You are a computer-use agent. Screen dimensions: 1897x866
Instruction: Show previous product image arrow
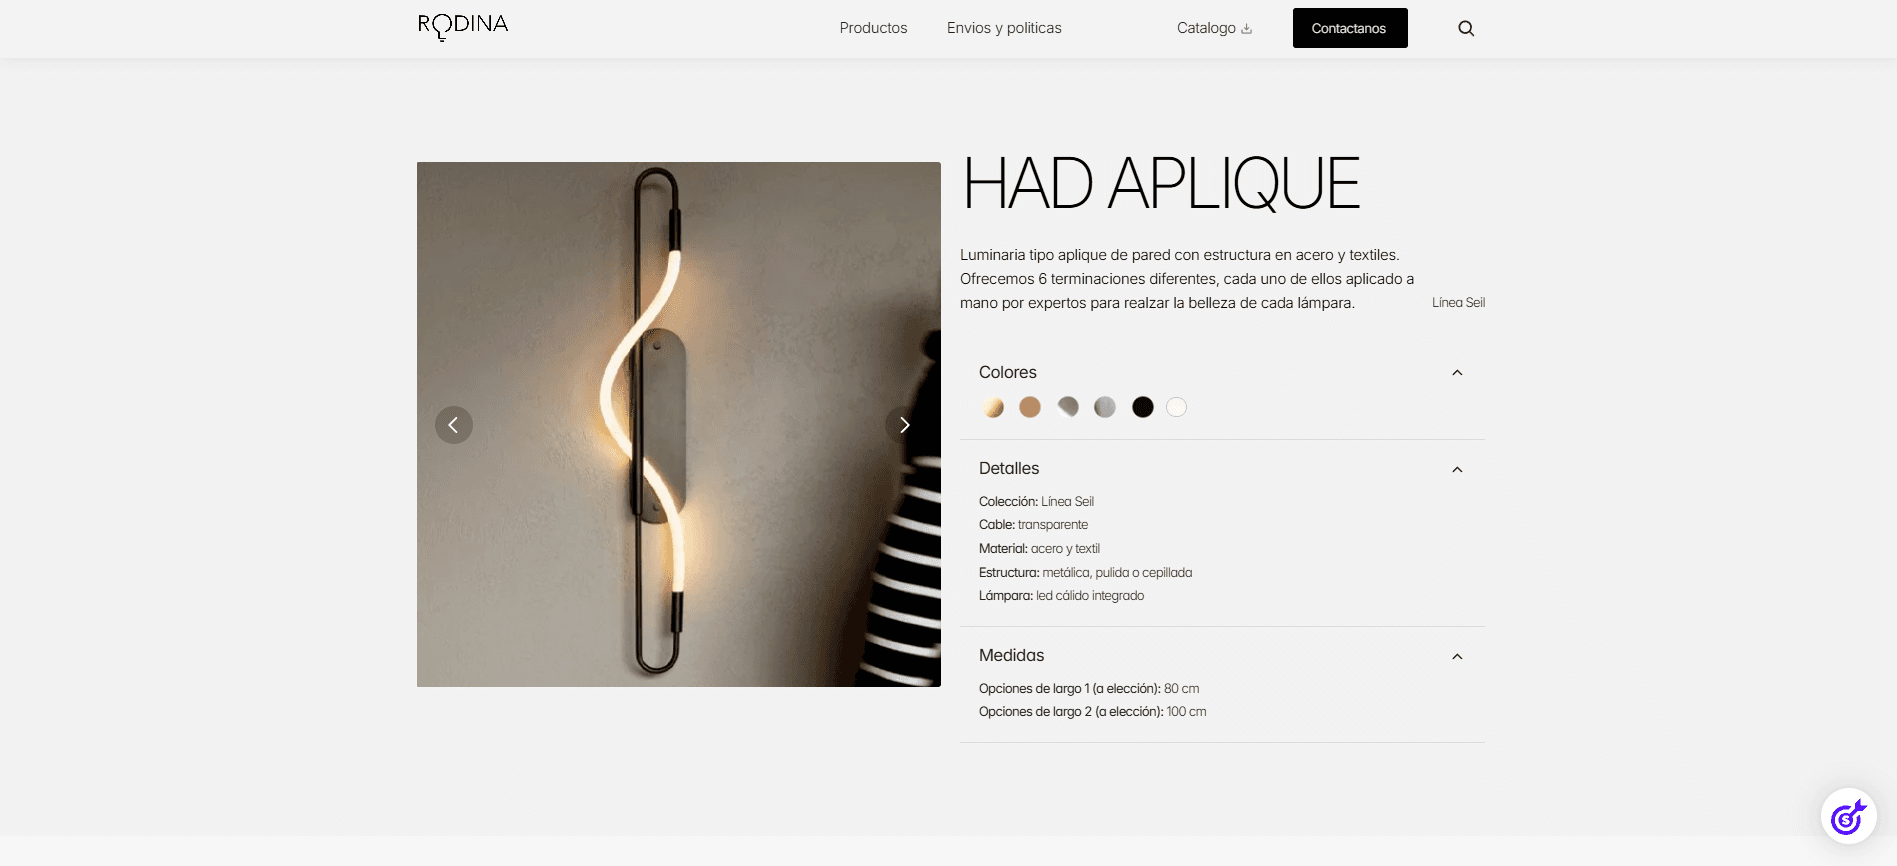[x=454, y=425]
